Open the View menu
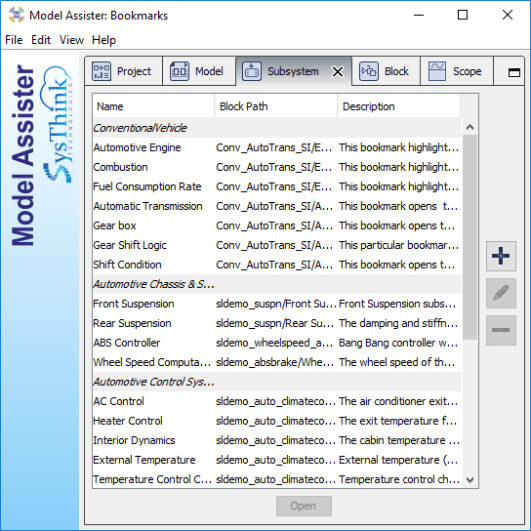The height and width of the screenshot is (531, 531). 71,40
